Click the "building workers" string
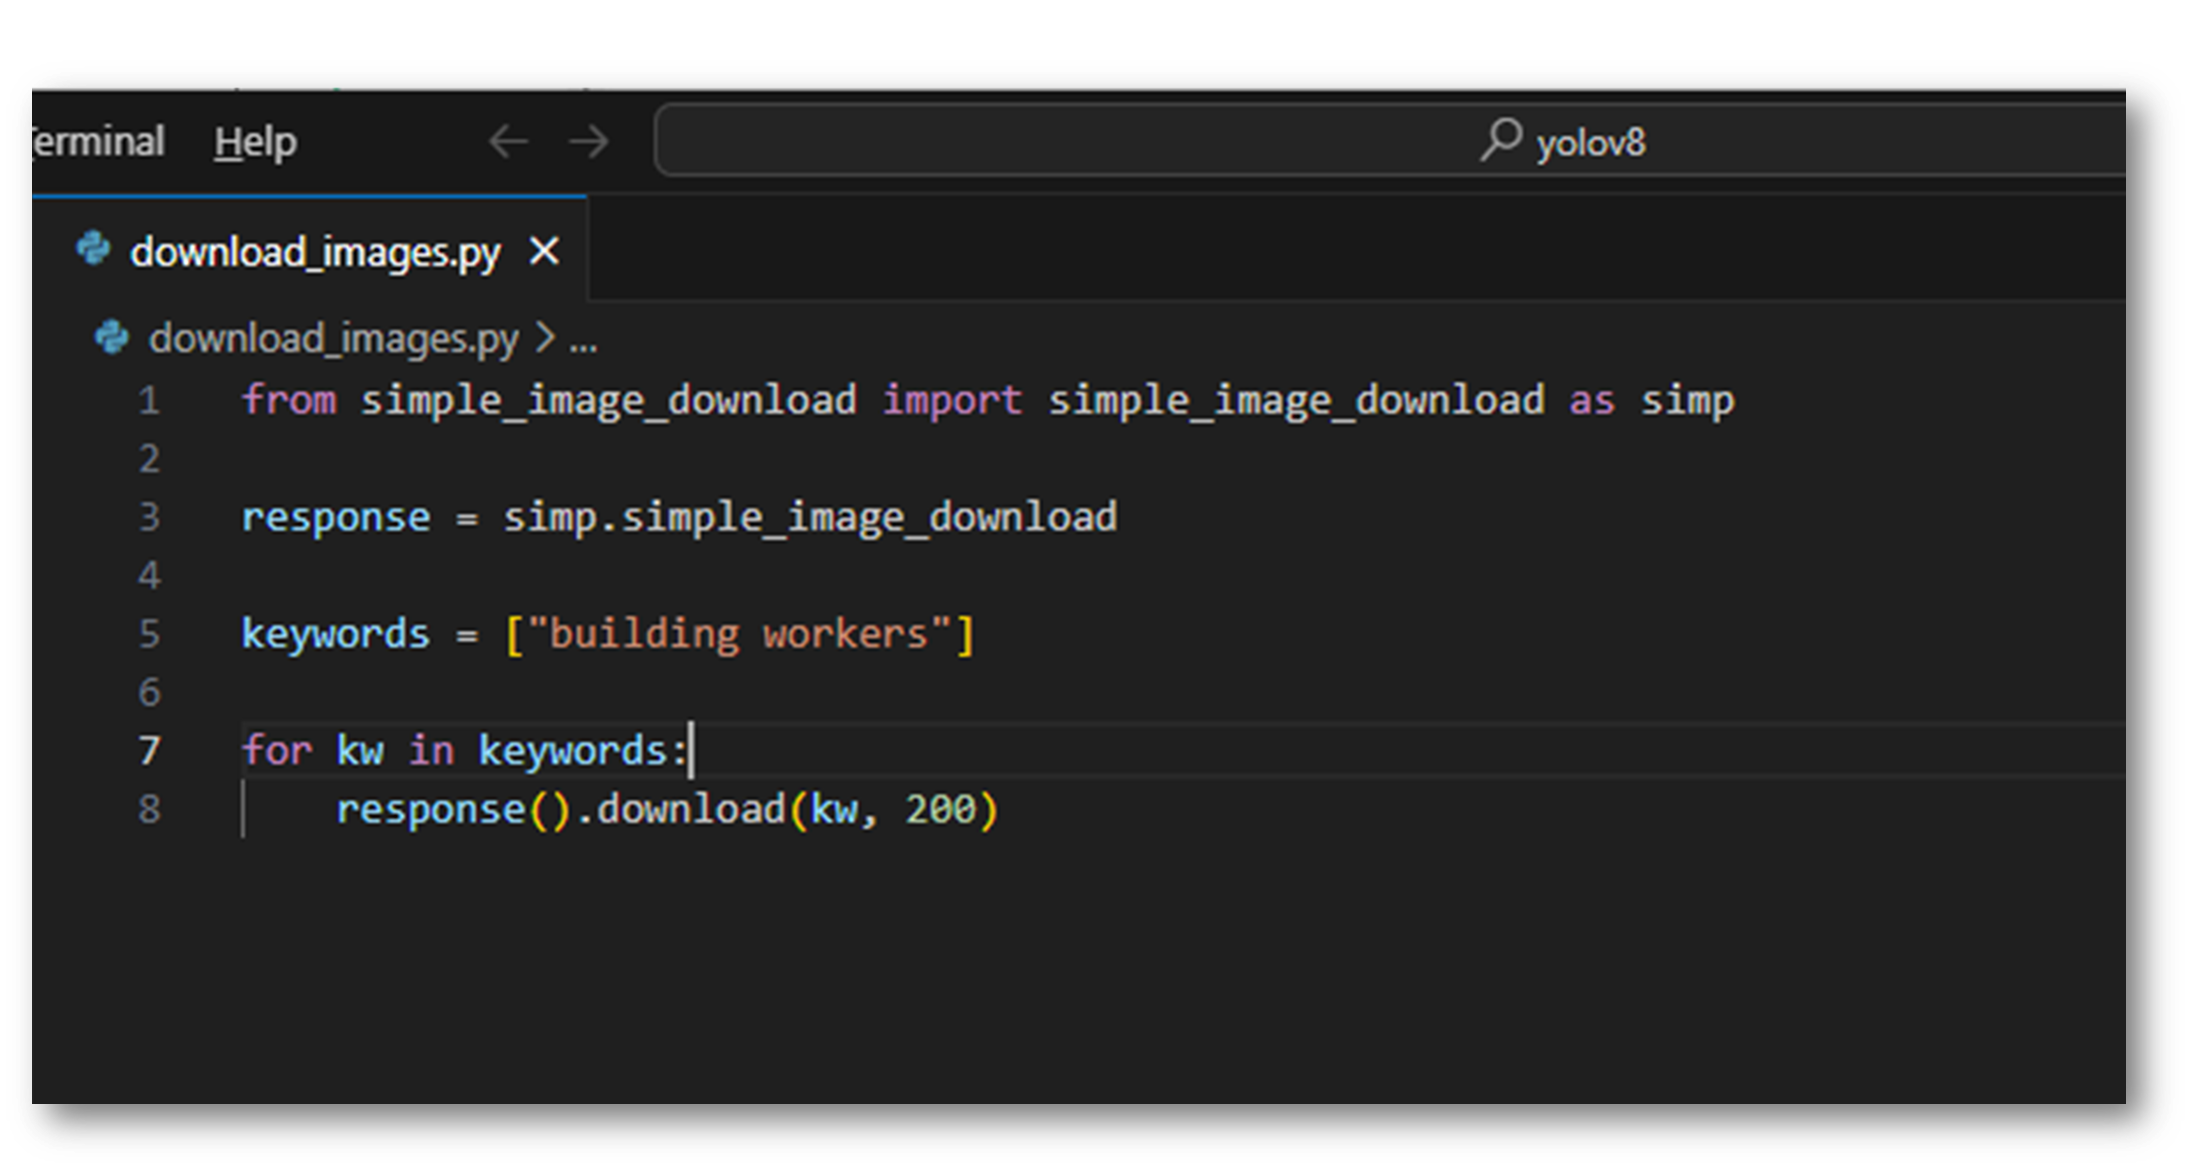This screenshot has width=2191, height=1169. 739,634
